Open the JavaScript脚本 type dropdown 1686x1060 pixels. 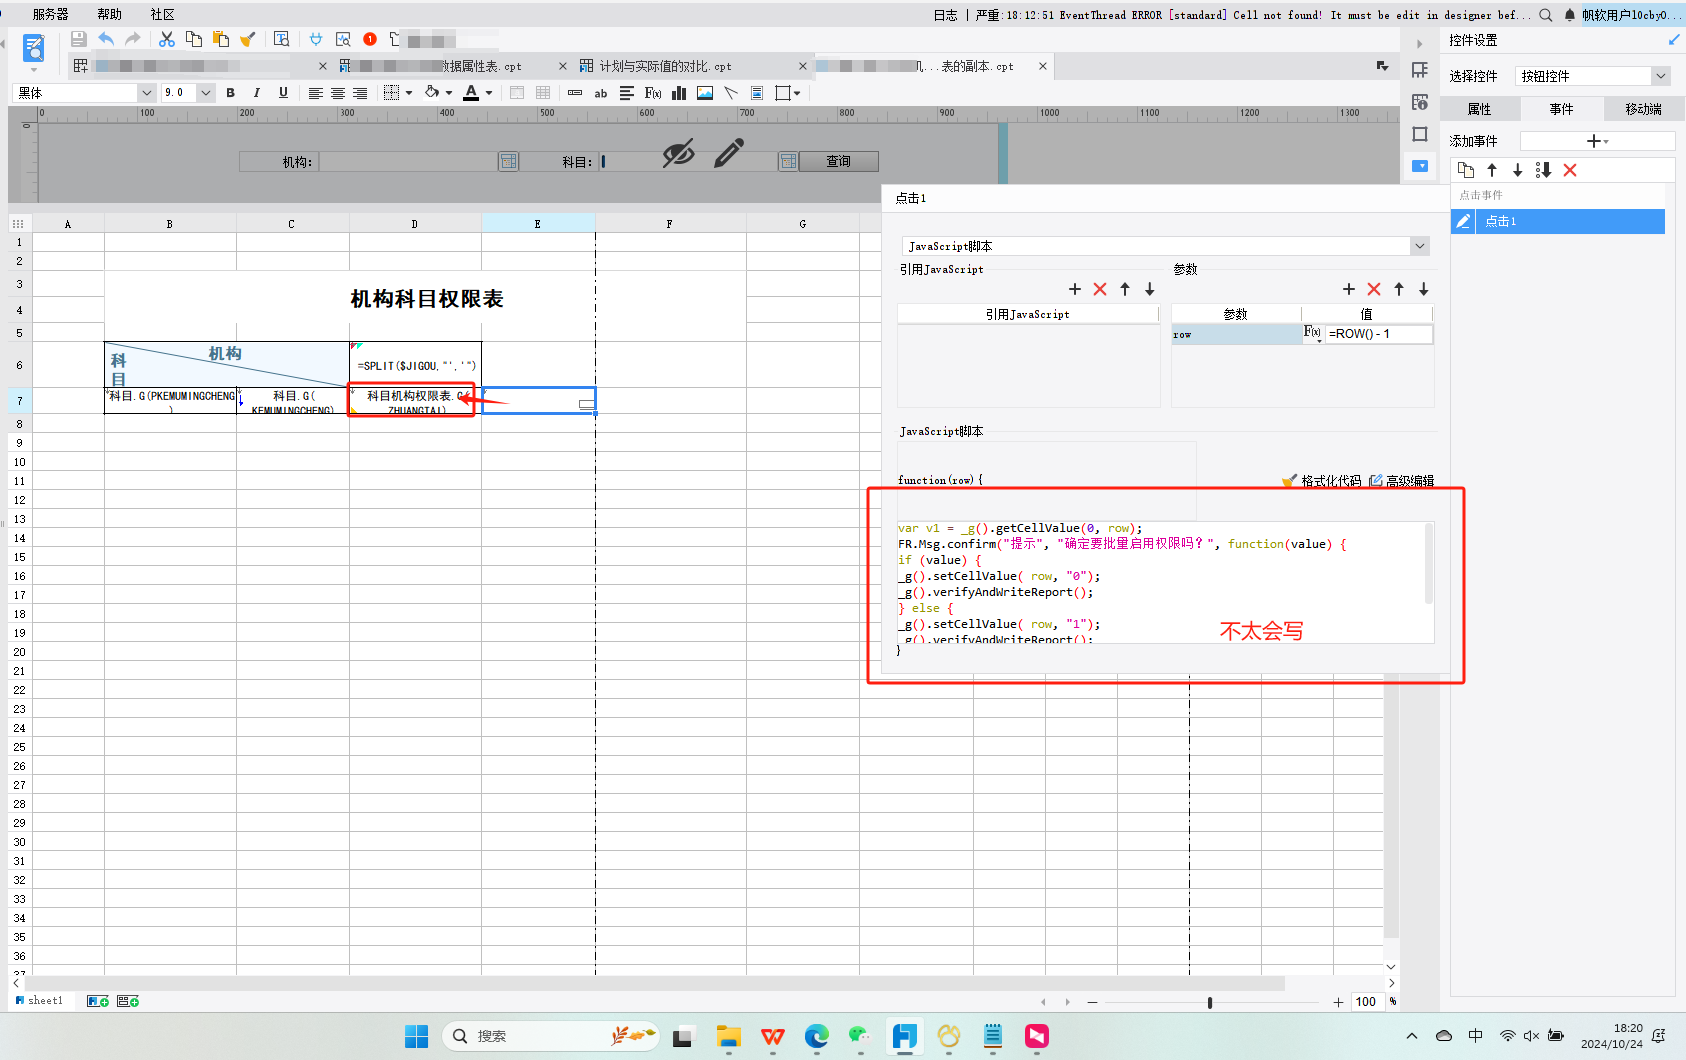[x=1165, y=246]
